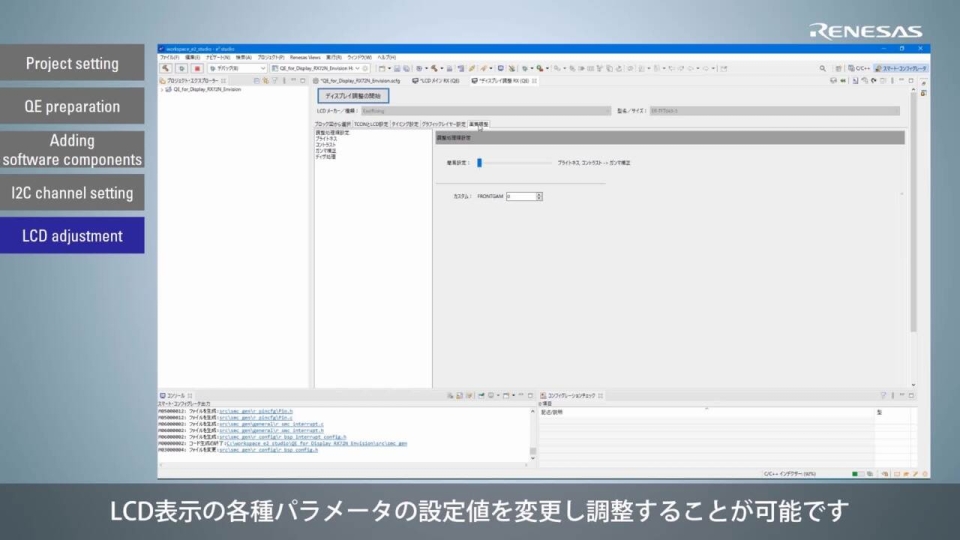960x540 pixels.
Task: Click the build hammer icon in toolbar
Action: coord(166,68)
